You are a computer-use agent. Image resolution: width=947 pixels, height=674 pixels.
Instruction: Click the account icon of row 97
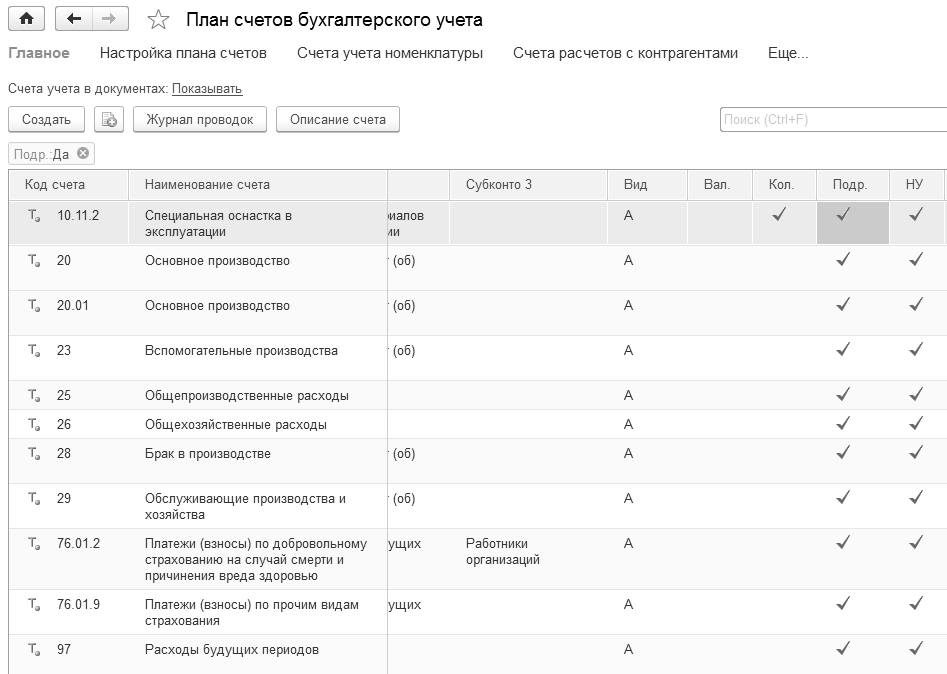pos(34,650)
